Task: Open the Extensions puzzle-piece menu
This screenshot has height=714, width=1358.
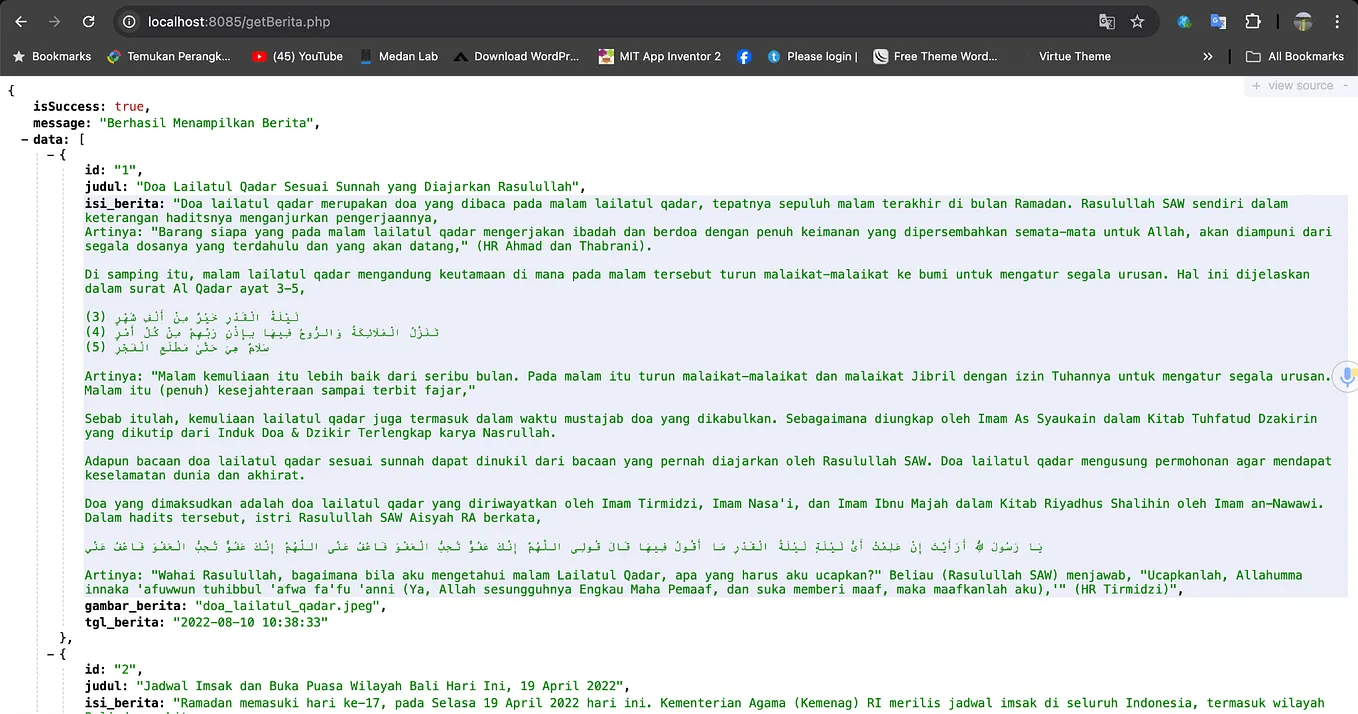Action: tap(1252, 21)
